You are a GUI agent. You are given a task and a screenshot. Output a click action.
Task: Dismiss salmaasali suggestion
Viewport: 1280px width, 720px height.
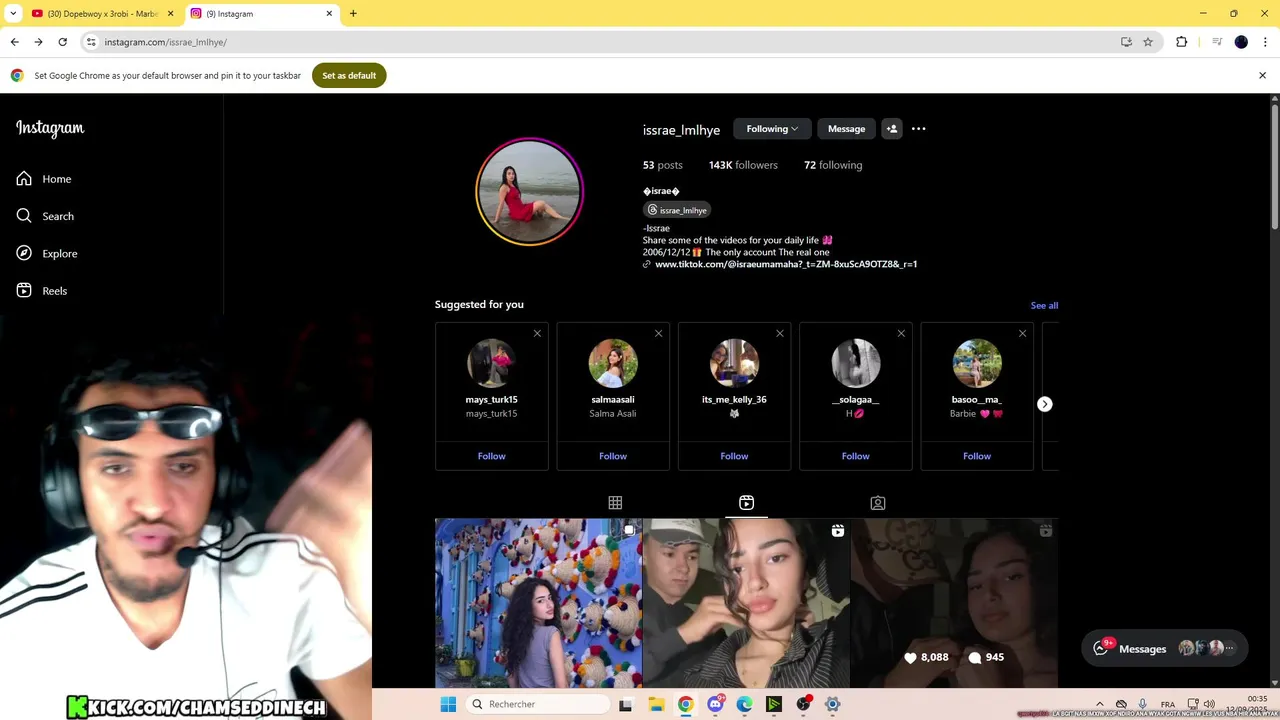(x=658, y=333)
